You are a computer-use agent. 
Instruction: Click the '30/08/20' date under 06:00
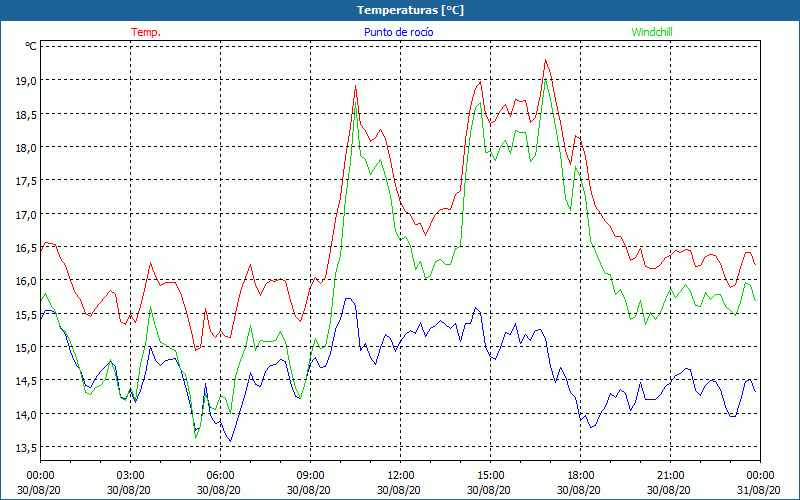click(x=218, y=490)
